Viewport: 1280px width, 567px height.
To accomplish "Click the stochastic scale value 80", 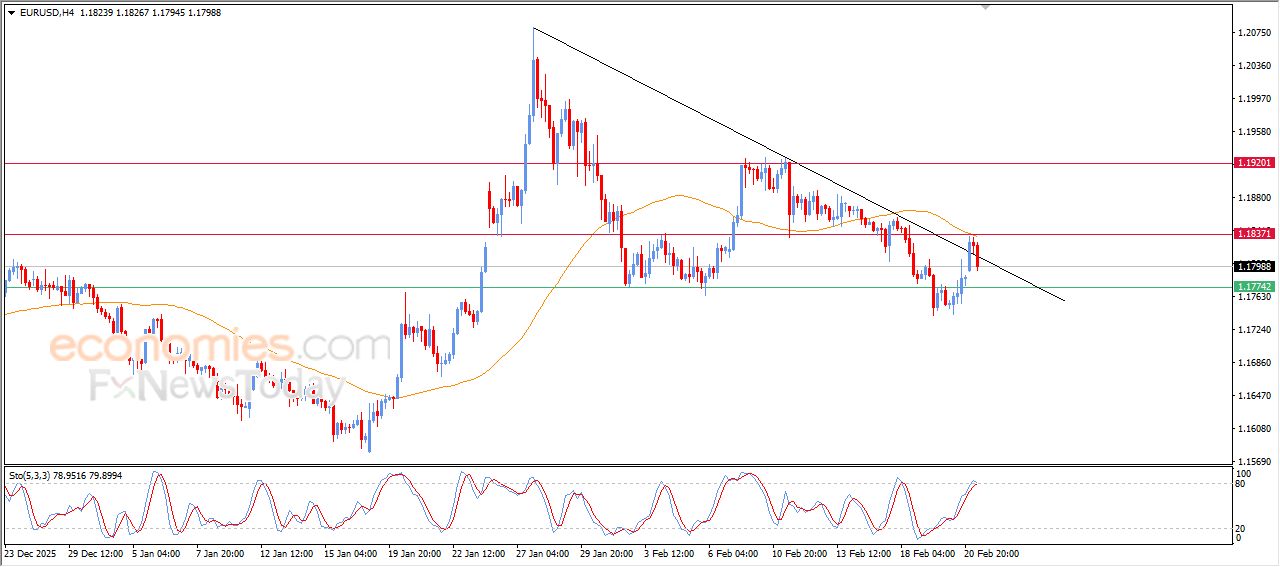I will click(x=1241, y=484).
